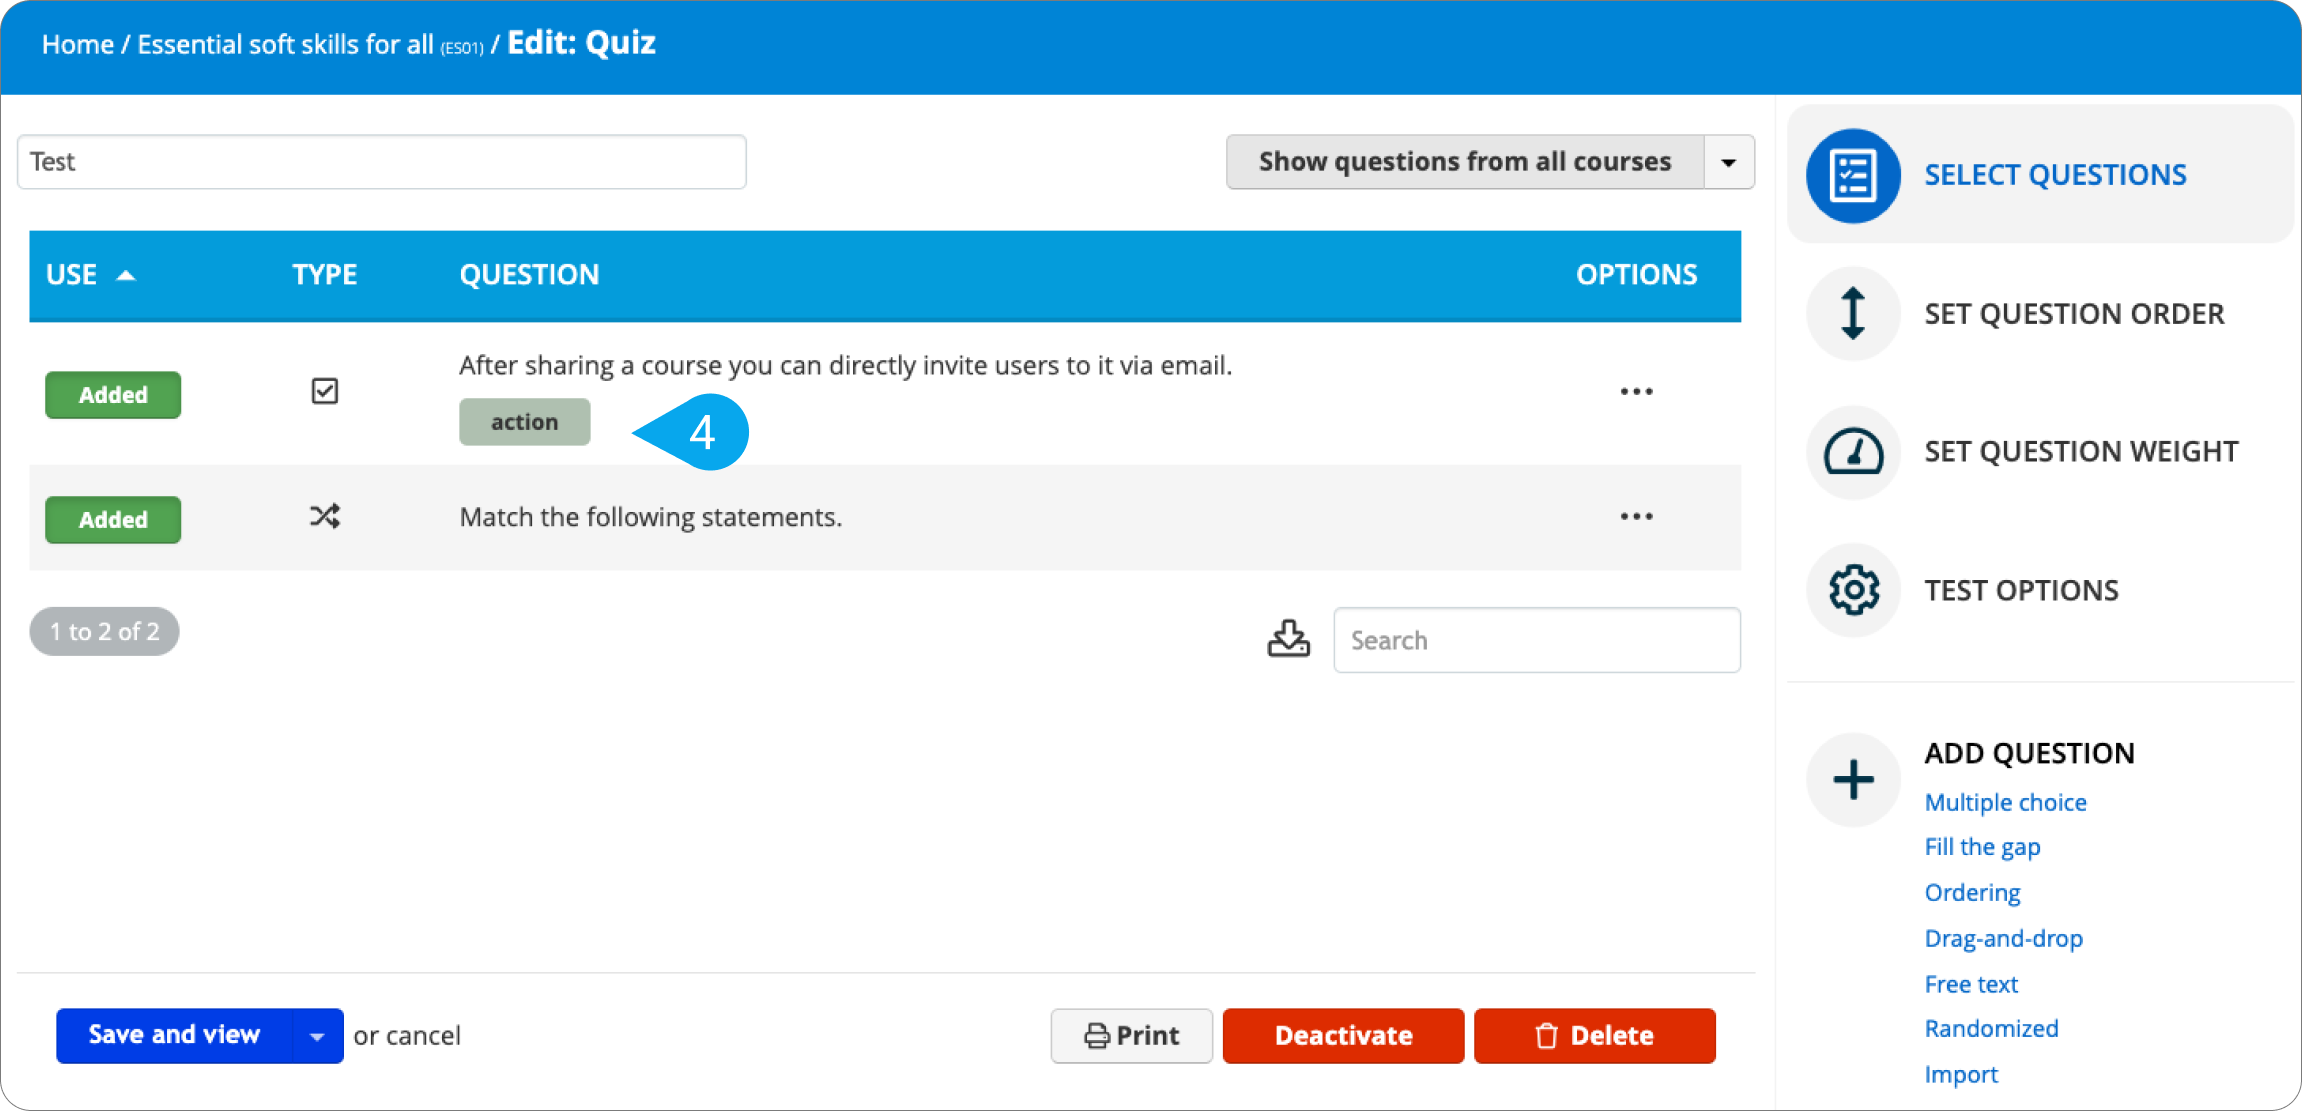2302x1111 pixels.
Task: Click the printer icon on Print button
Action: [x=1097, y=1036]
